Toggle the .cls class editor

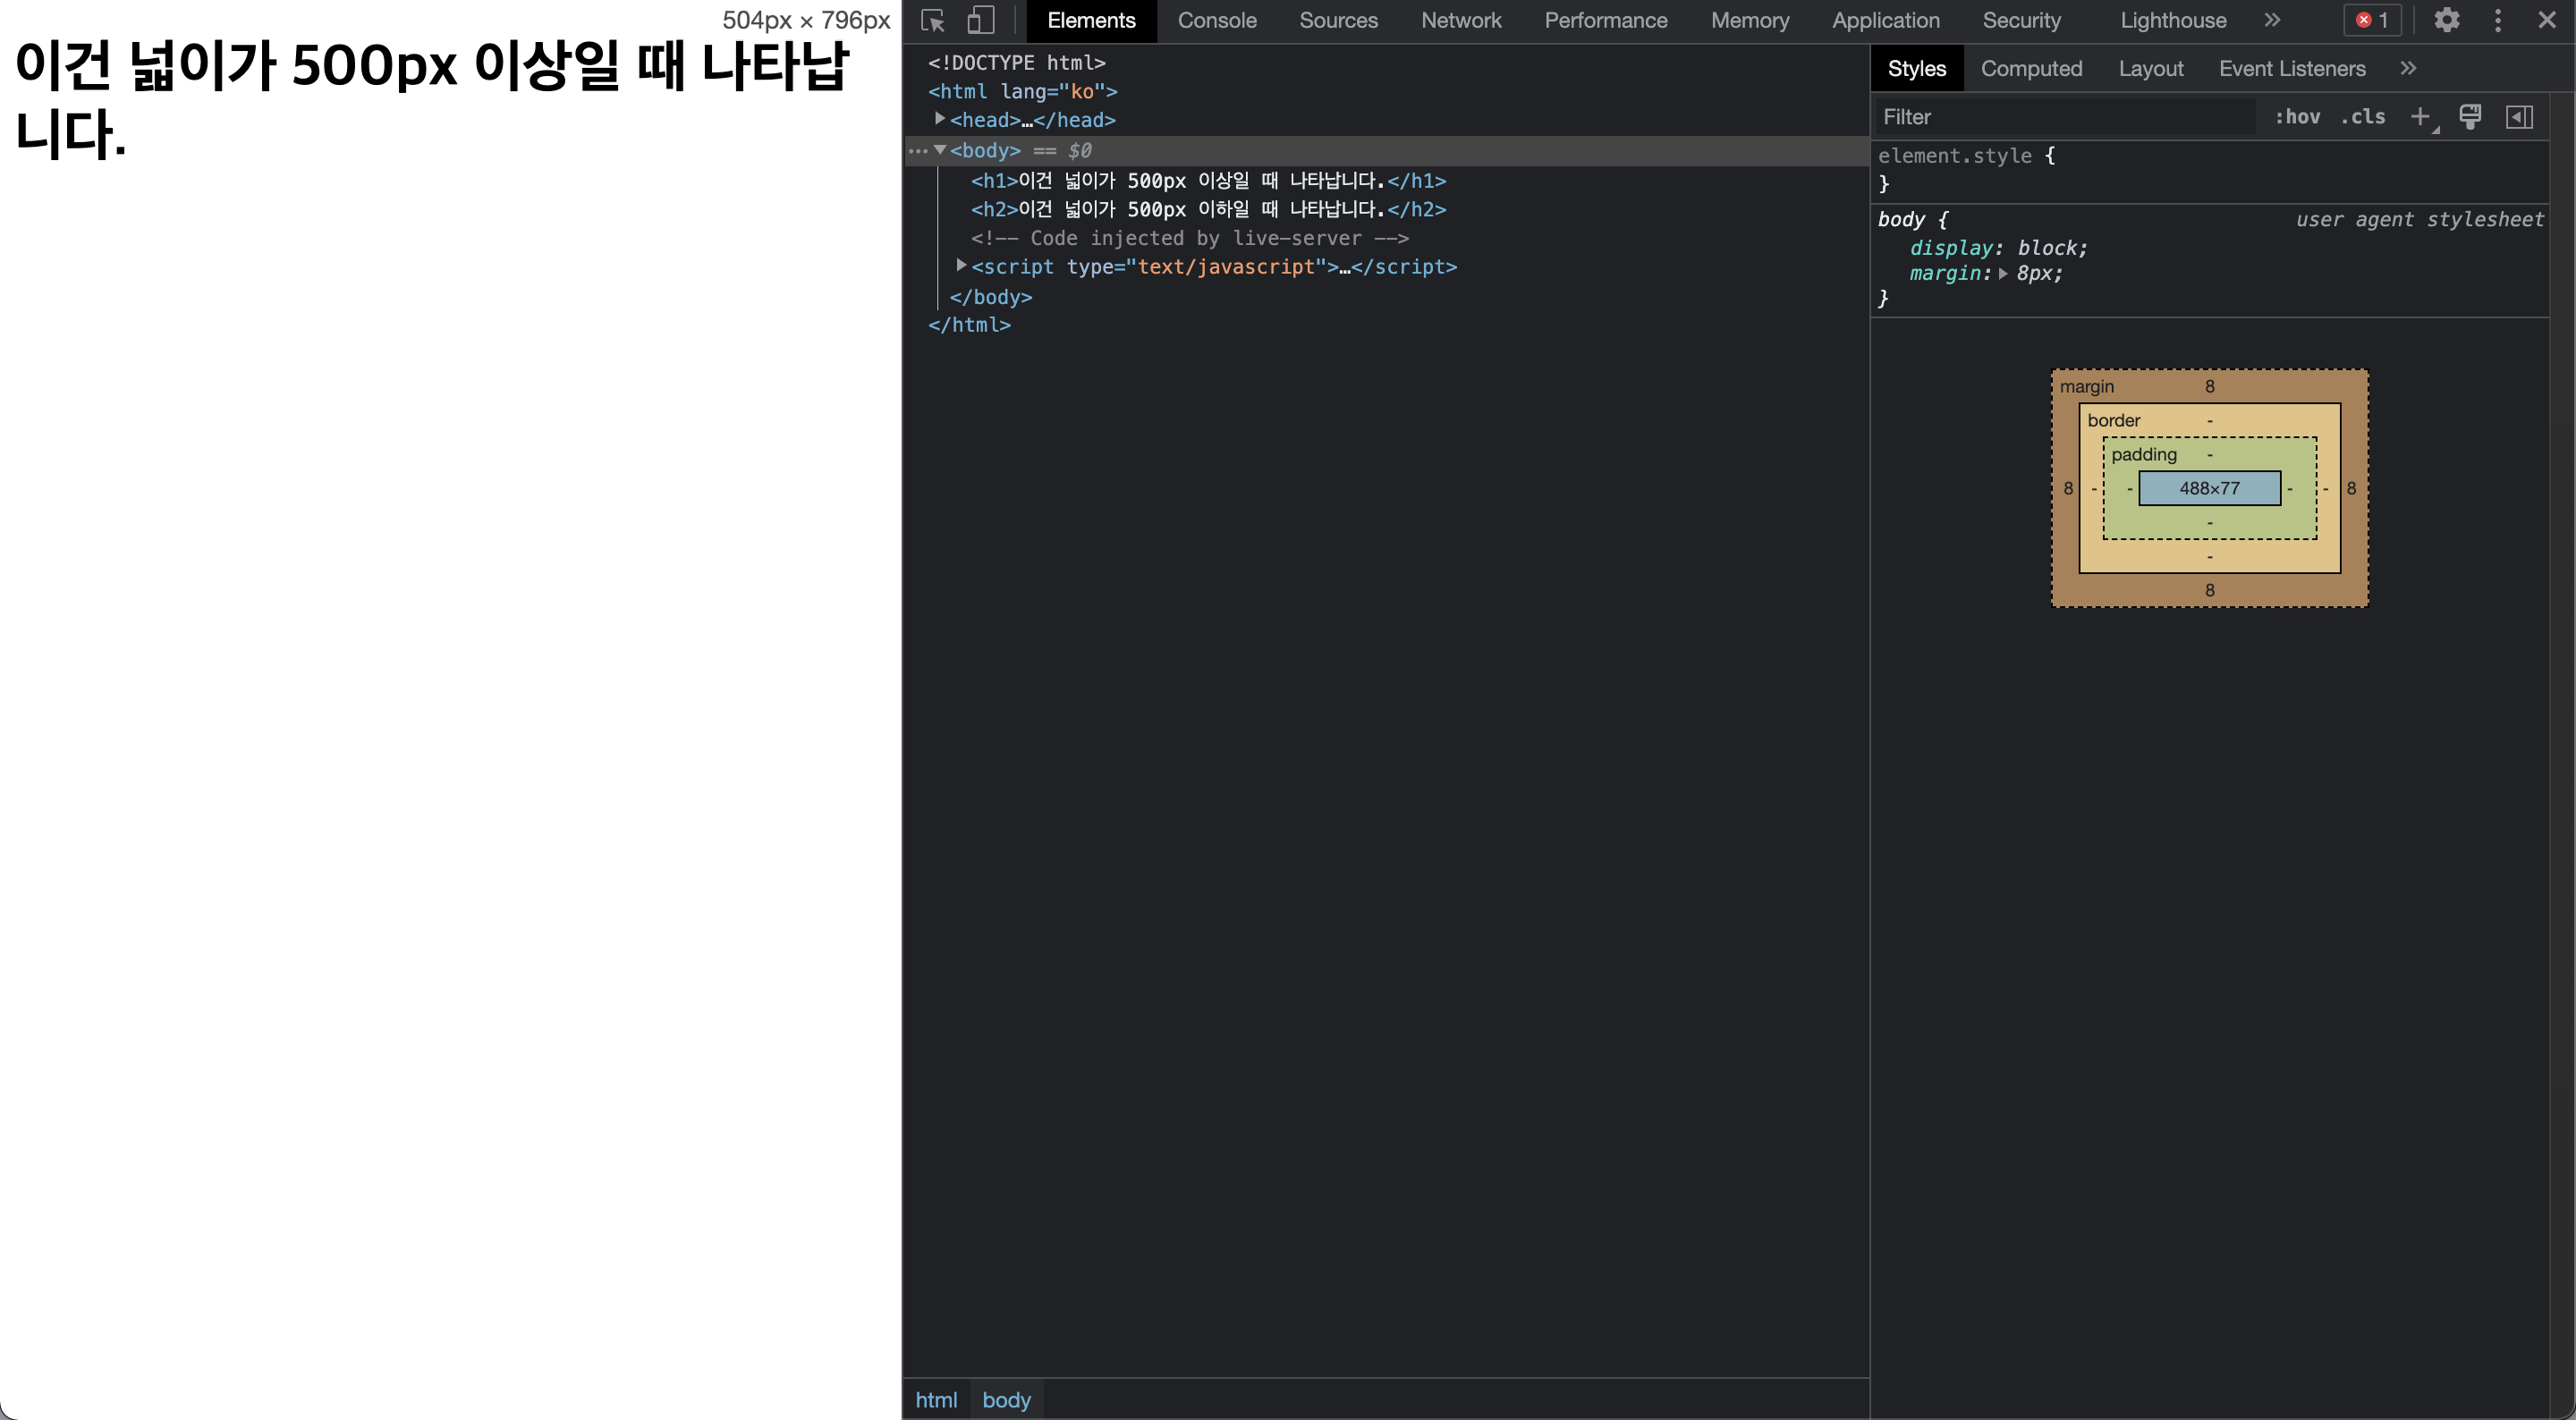click(2362, 117)
